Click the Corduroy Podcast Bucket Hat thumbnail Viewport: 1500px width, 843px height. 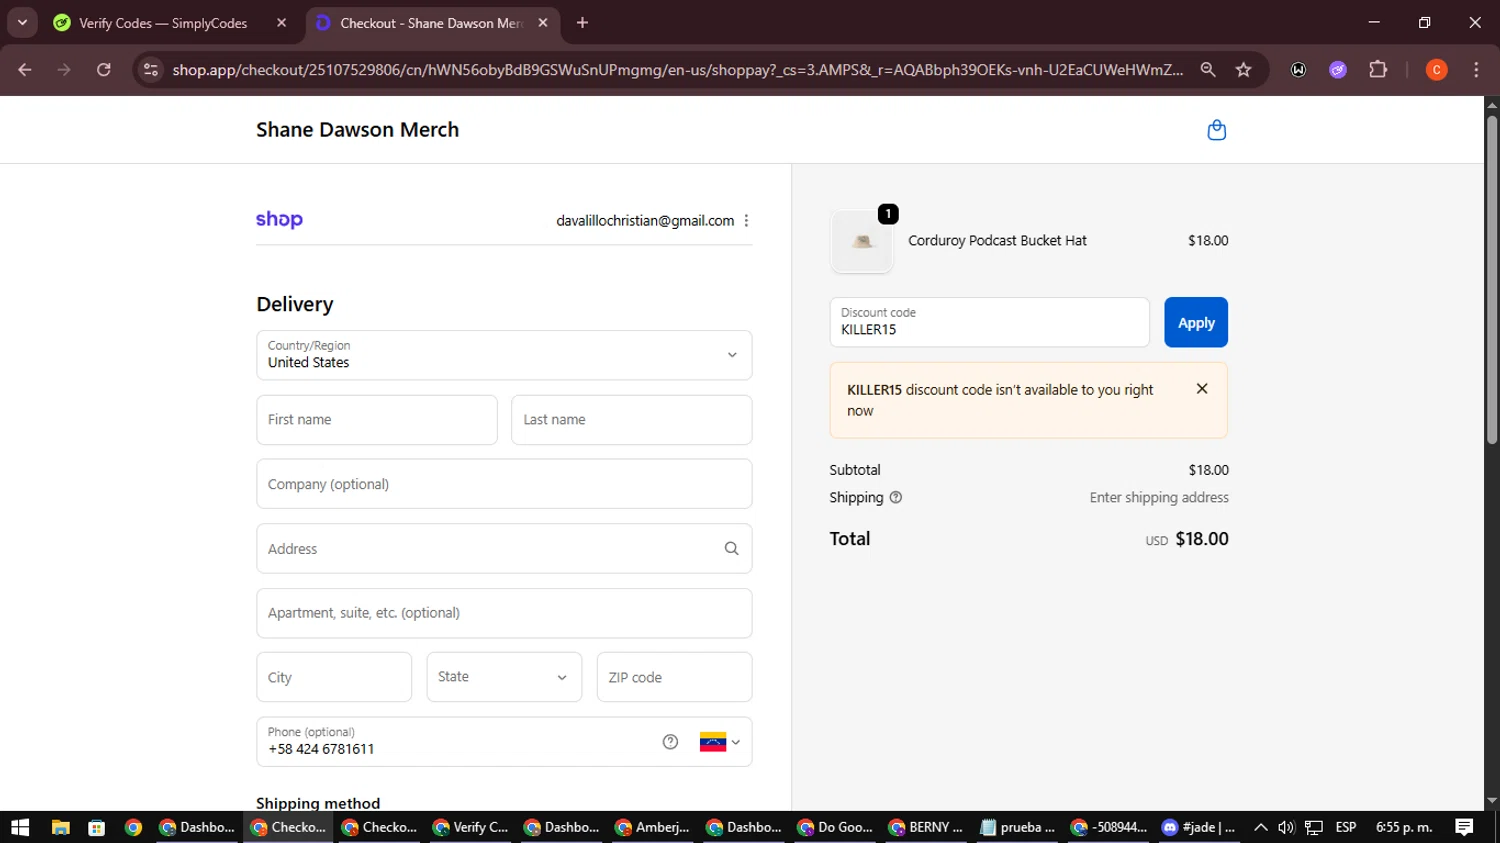point(862,241)
